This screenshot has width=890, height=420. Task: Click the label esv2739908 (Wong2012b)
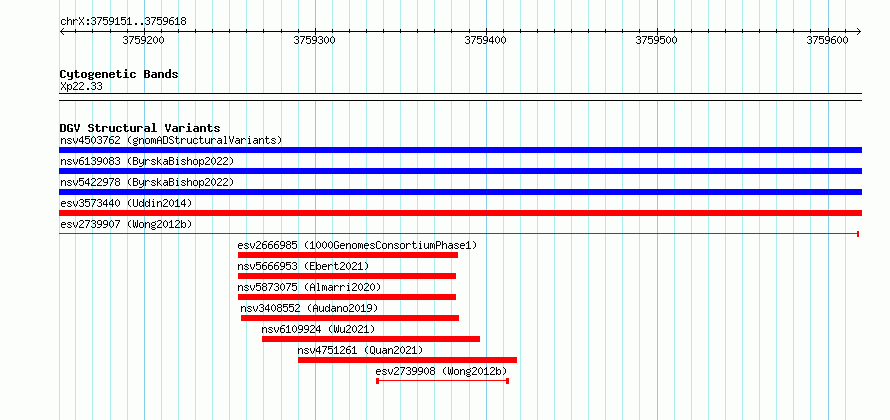(x=442, y=371)
